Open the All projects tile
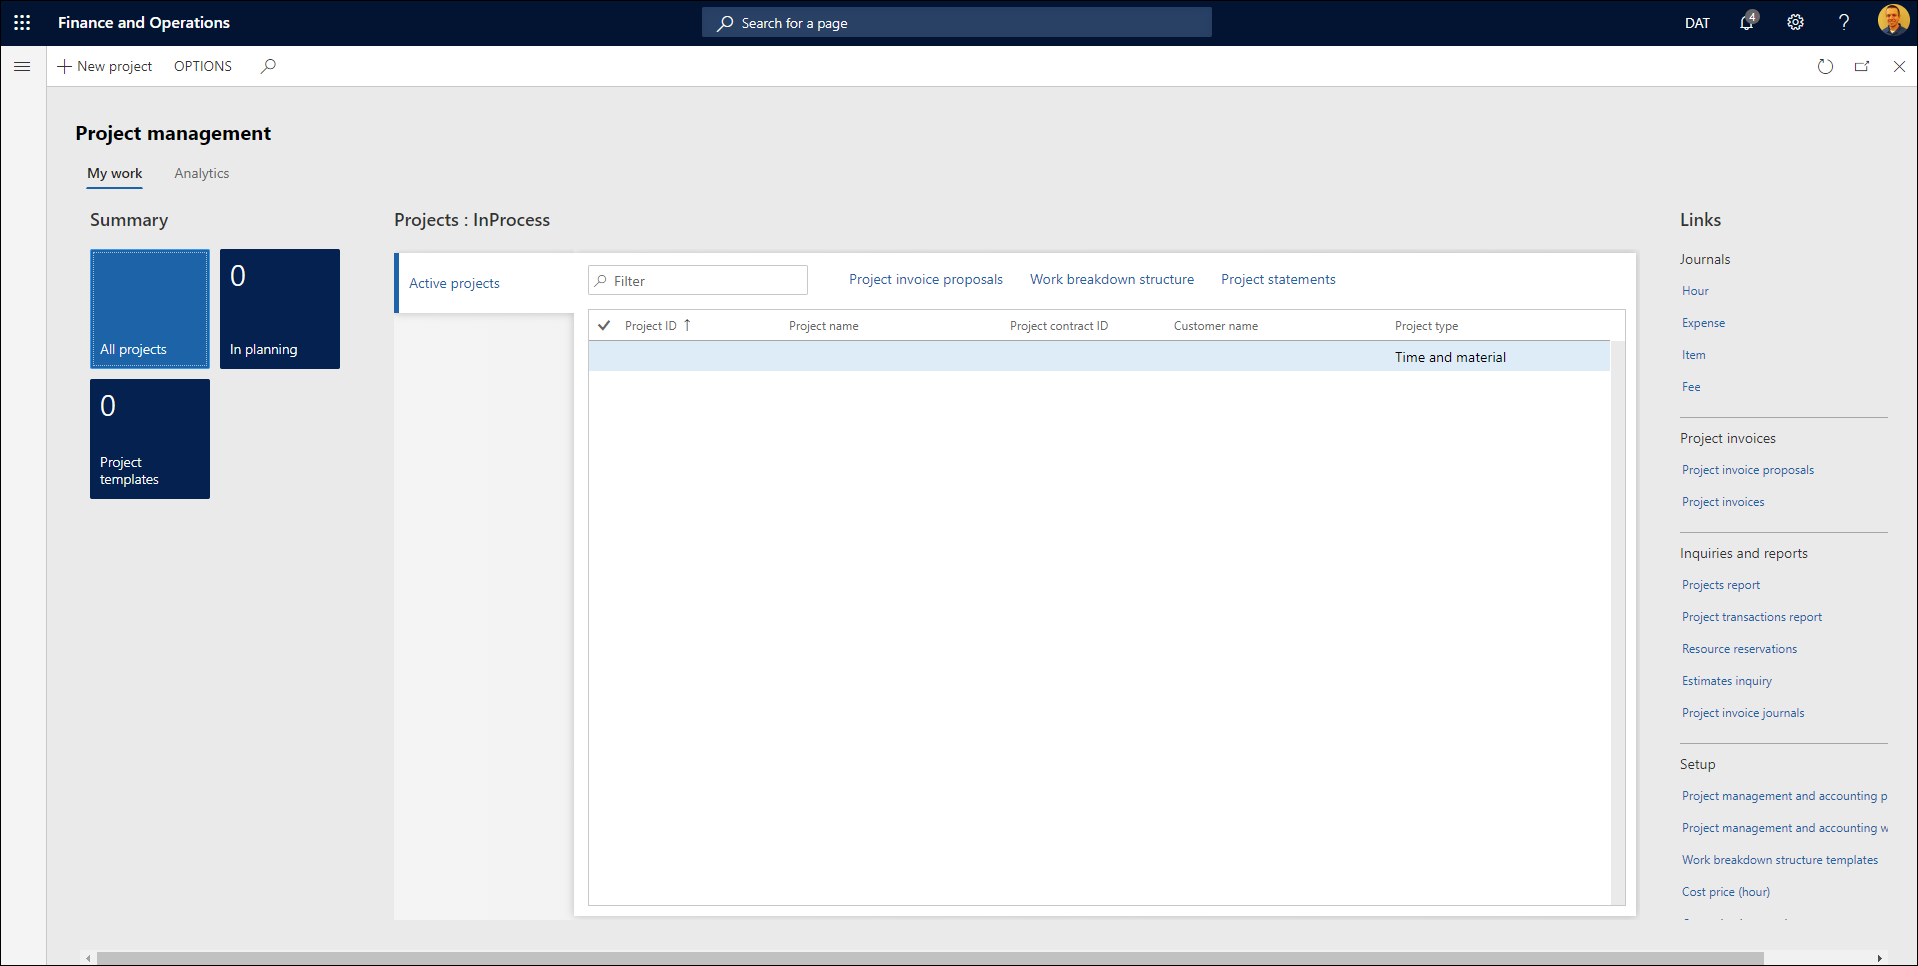Screen dimensions: 1918x966 (x=150, y=309)
